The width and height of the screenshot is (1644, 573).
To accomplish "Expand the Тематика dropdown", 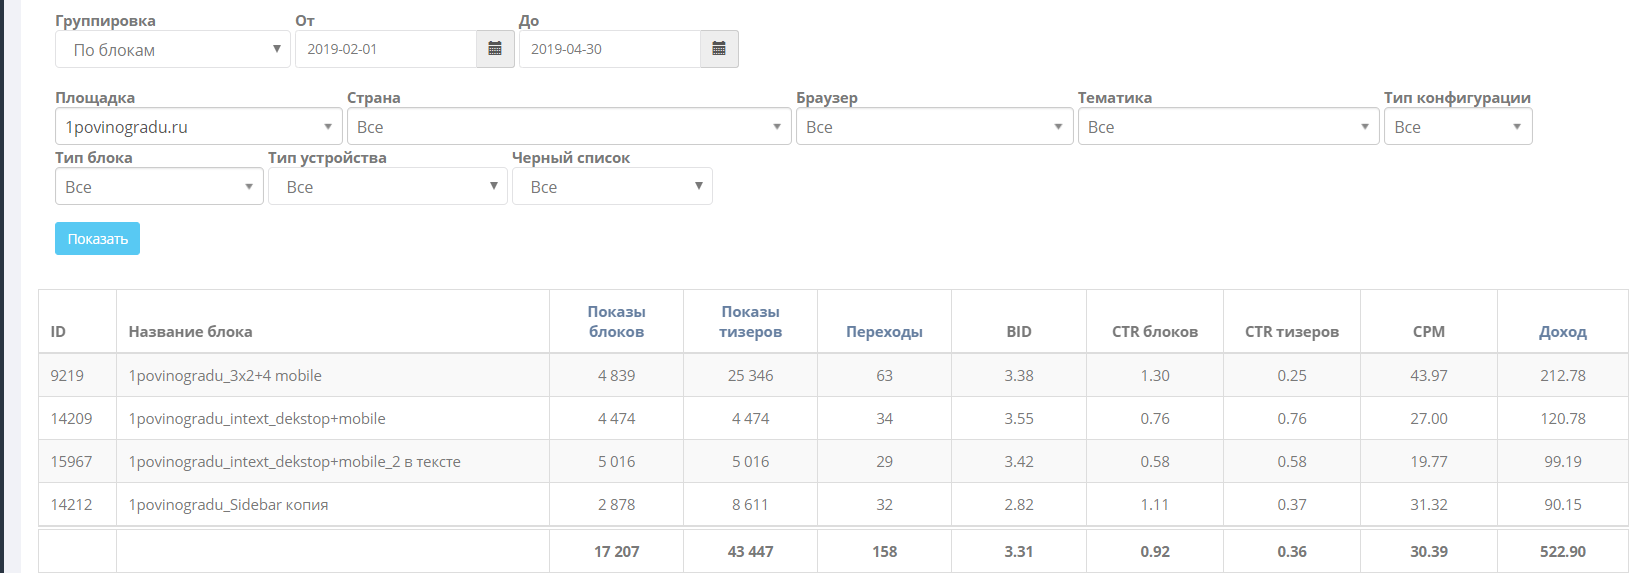I will coord(1228,127).
